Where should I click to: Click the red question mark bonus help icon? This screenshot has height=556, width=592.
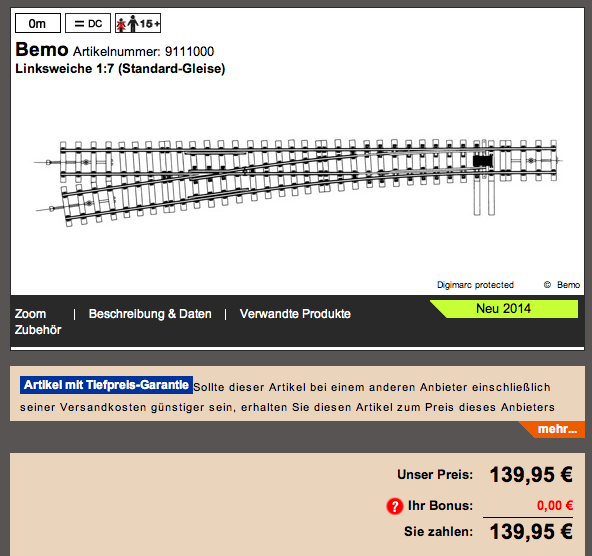(395, 506)
